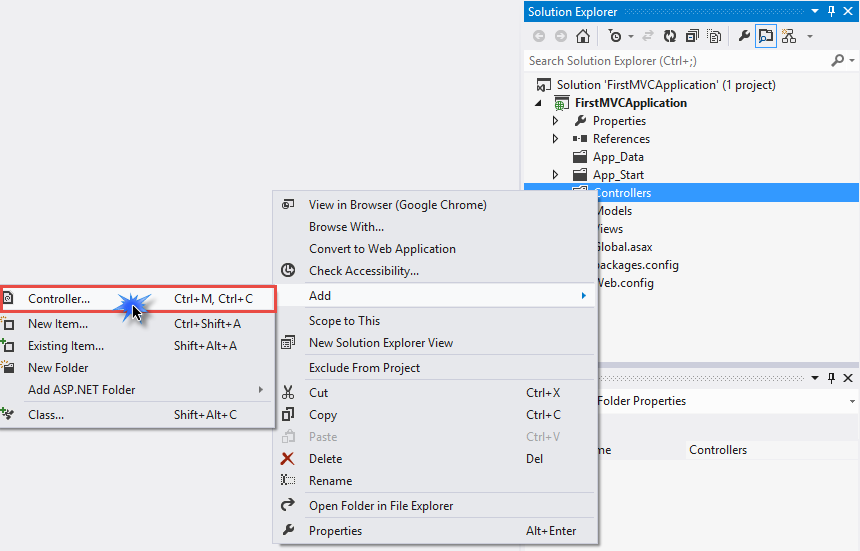Select the FirstMVCApplication project

click(x=631, y=103)
